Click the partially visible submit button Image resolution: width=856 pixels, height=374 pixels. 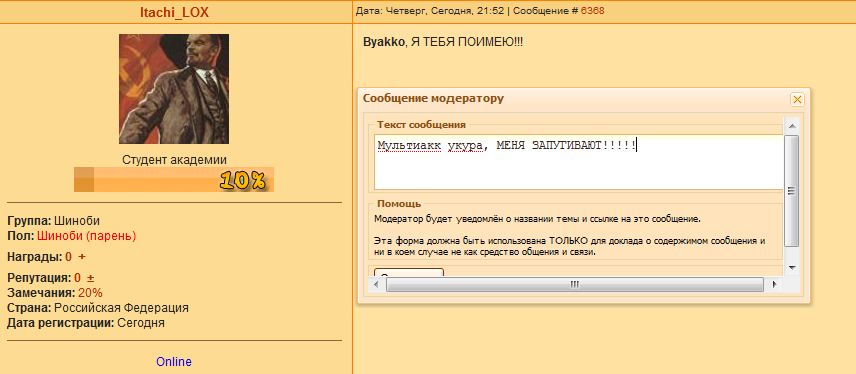click(409, 272)
